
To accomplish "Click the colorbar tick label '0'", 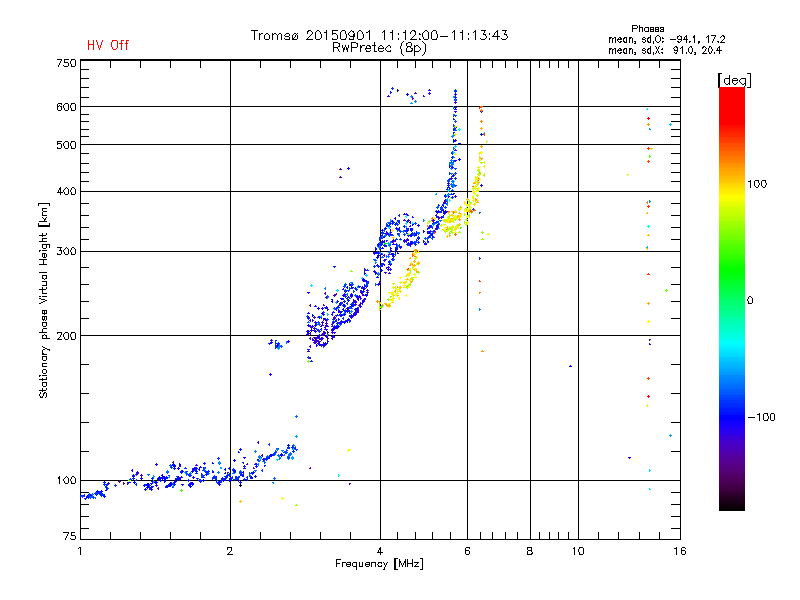I will tap(750, 301).
